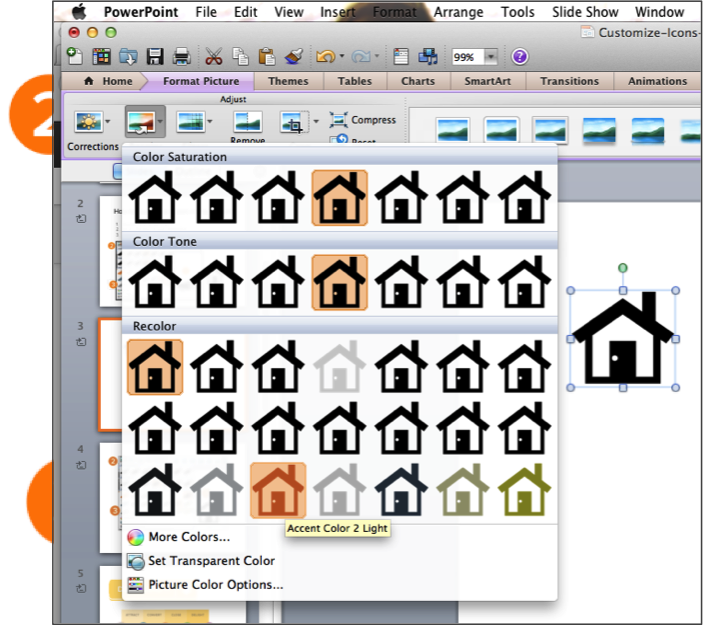The height and width of the screenshot is (626, 703).
Task: Click the New Presentation toolbar icon
Action: tap(74, 56)
